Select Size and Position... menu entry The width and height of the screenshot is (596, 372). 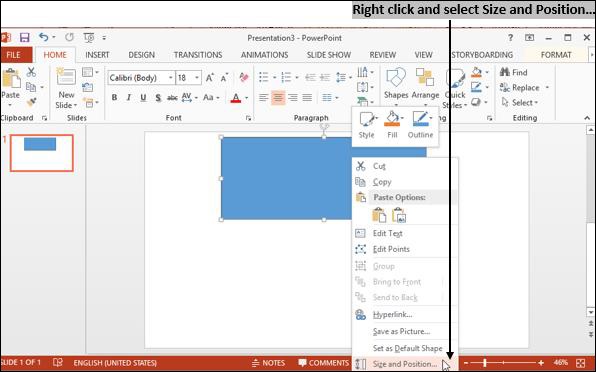click(x=405, y=364)
